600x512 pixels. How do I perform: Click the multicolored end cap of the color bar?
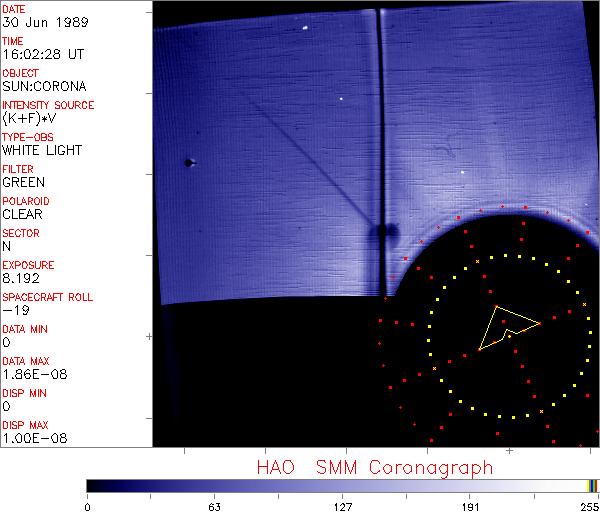point(592,485)
